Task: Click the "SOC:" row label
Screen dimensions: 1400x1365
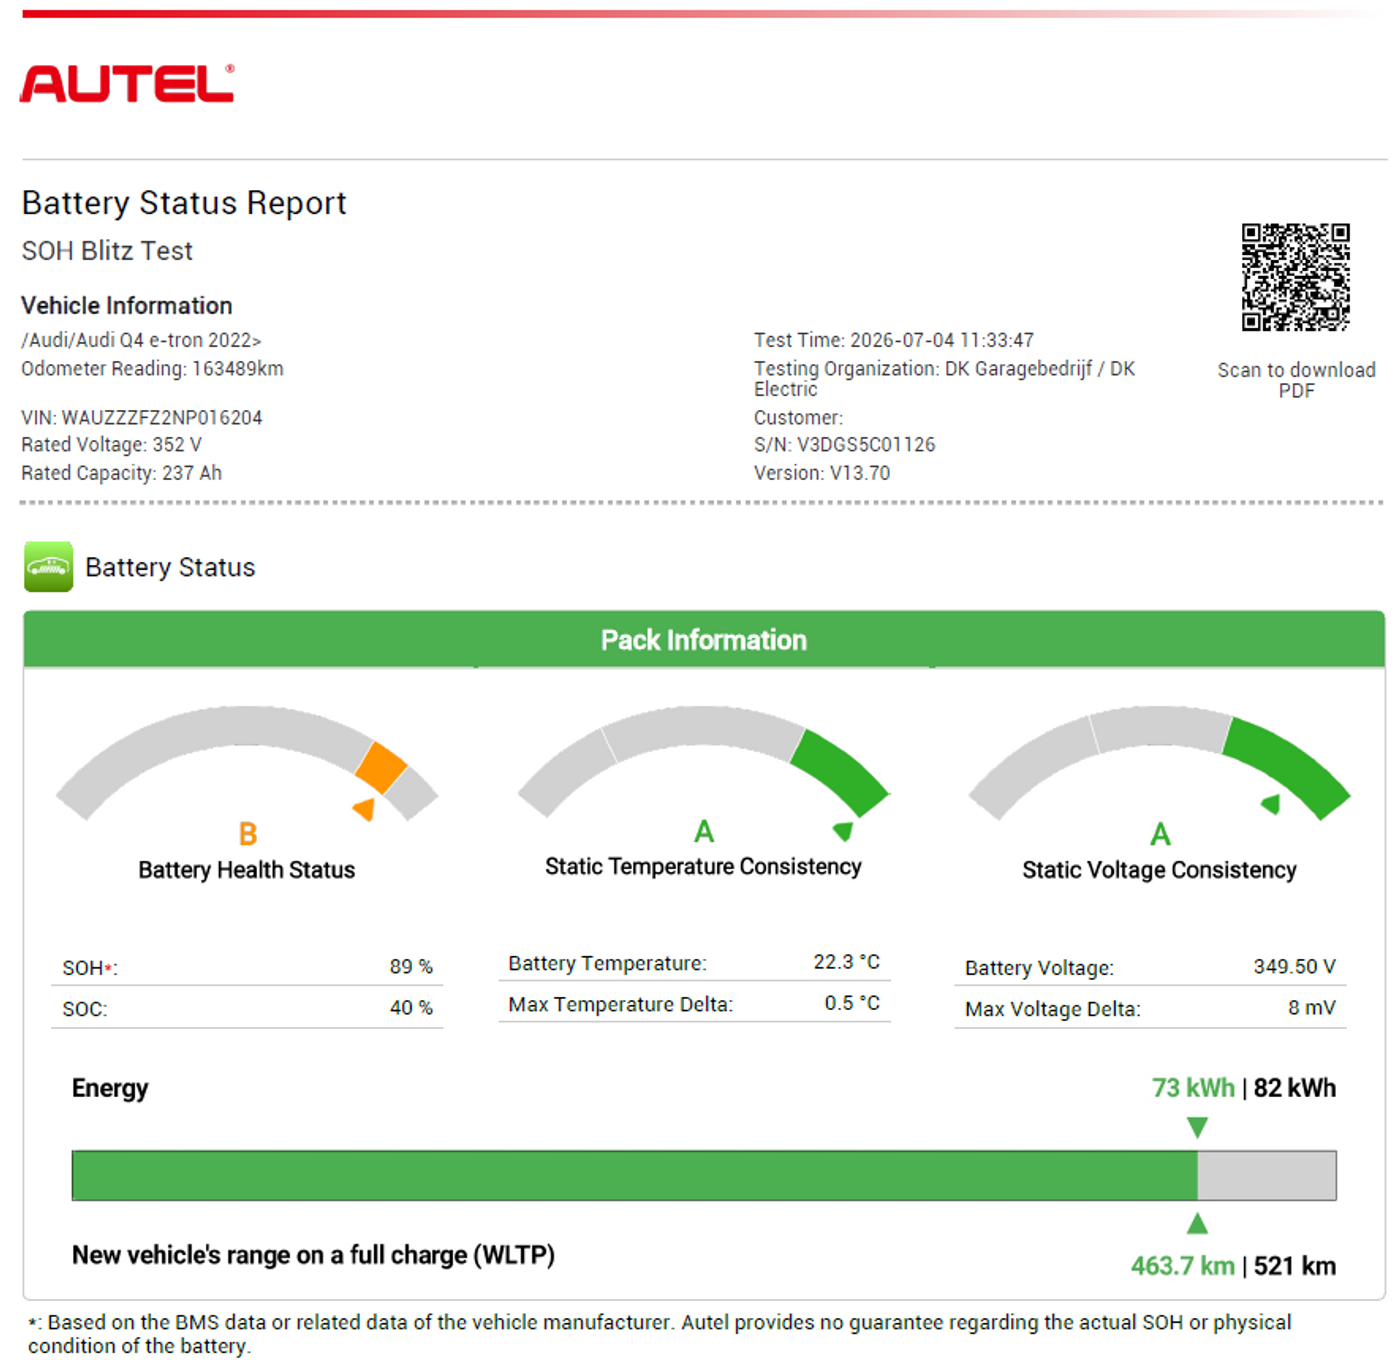Action: click(85, 1009)
